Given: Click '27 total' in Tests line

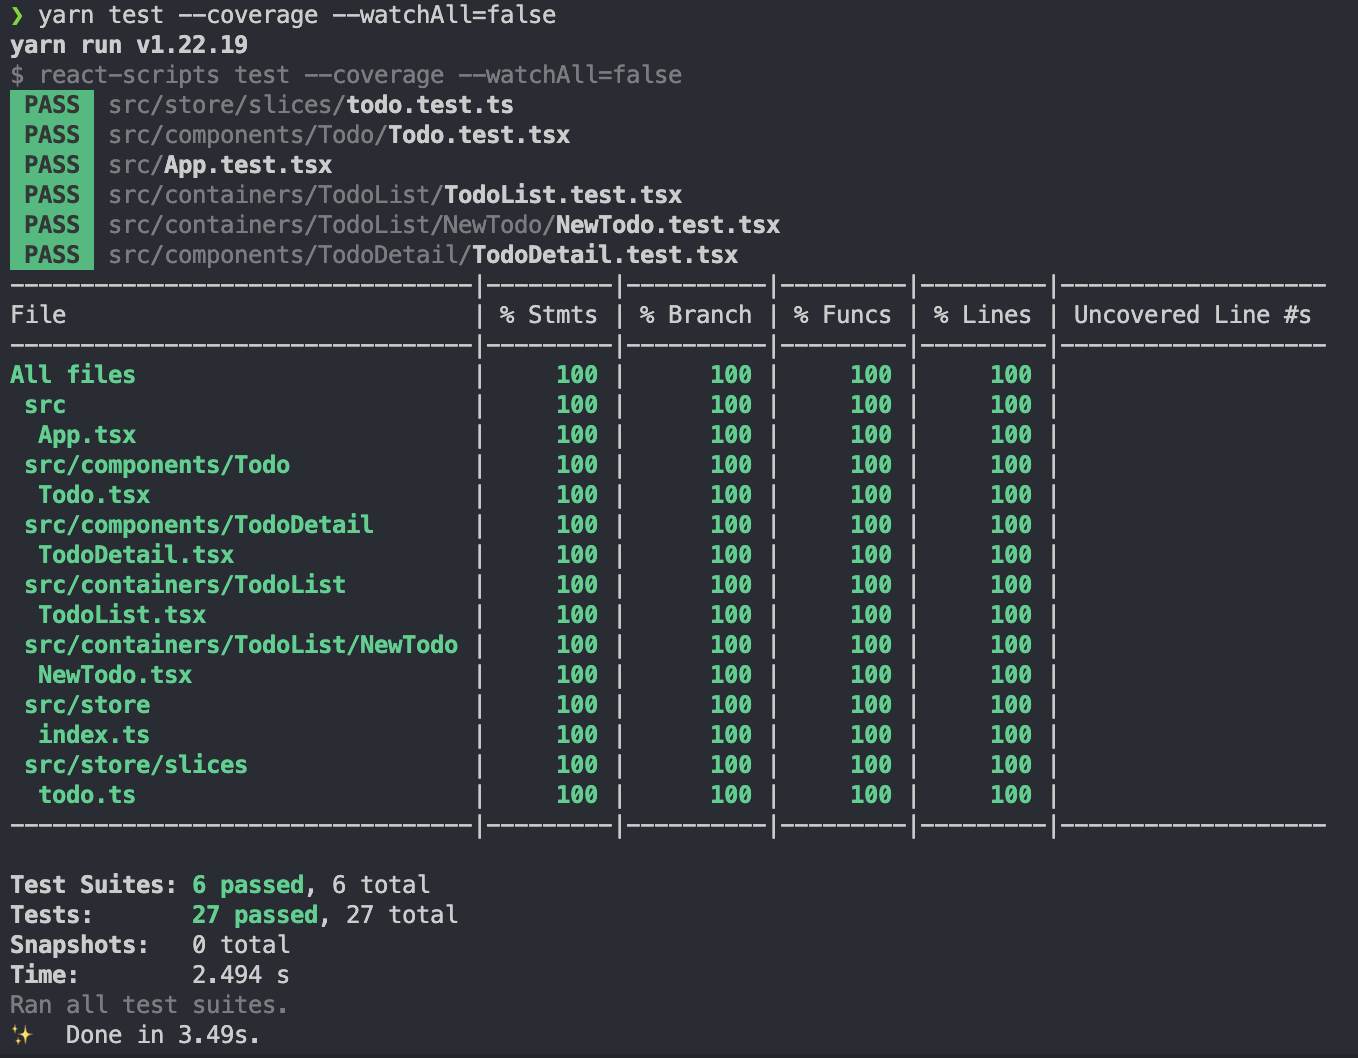Looking at the screenshot, I should click(402, 915).
